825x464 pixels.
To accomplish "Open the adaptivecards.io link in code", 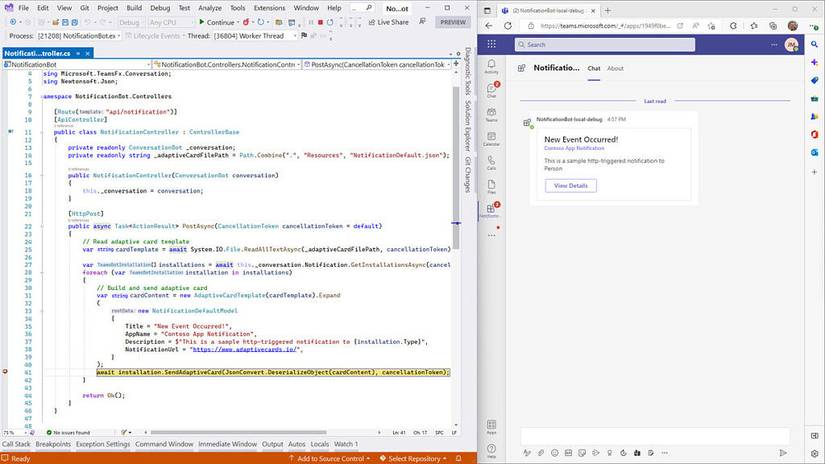I will click(x=245, y=349).
